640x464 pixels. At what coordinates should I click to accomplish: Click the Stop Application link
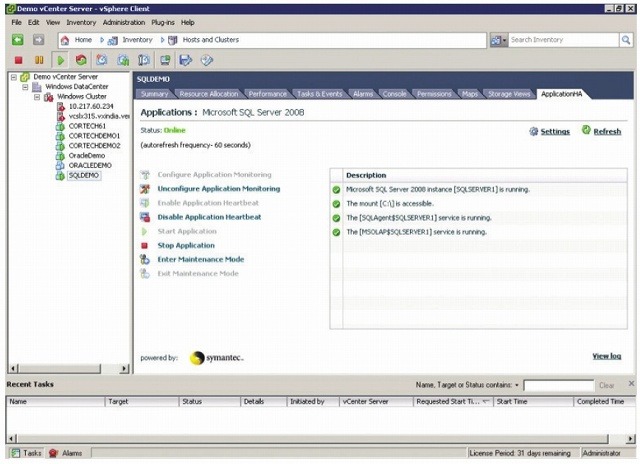point(186,246)
